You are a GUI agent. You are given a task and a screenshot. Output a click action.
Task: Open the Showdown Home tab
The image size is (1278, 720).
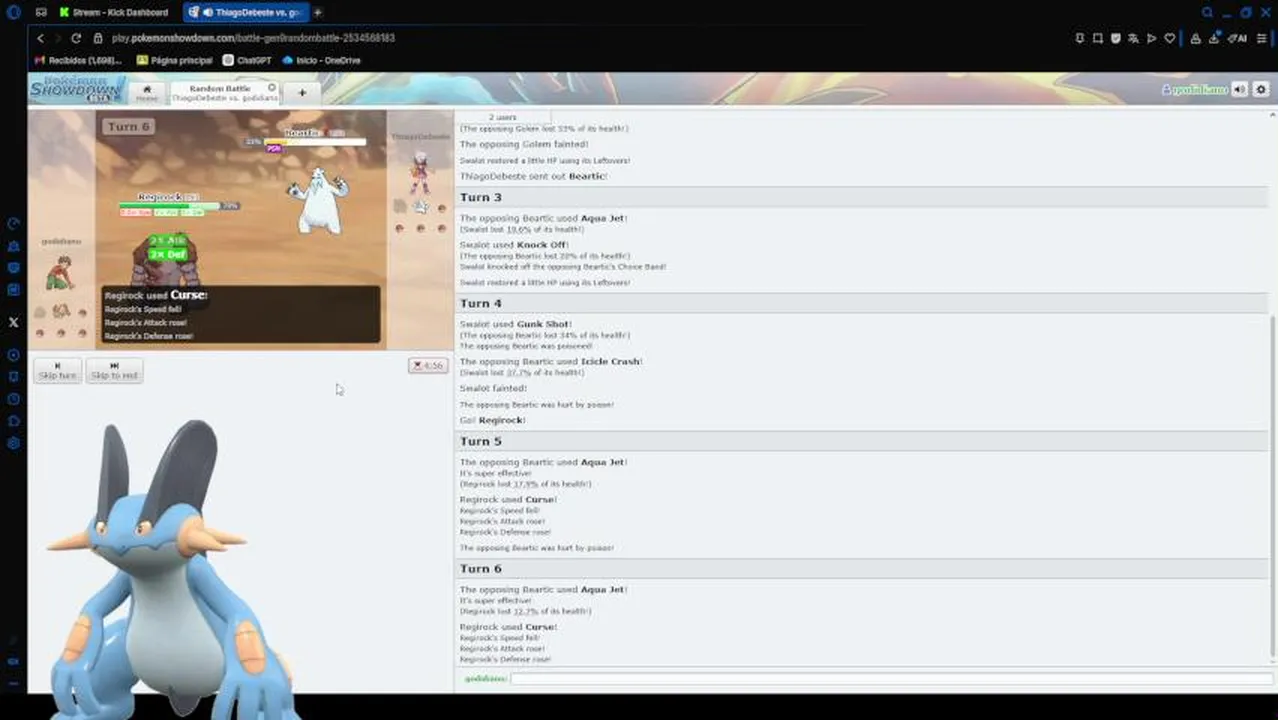pos(147,93)
